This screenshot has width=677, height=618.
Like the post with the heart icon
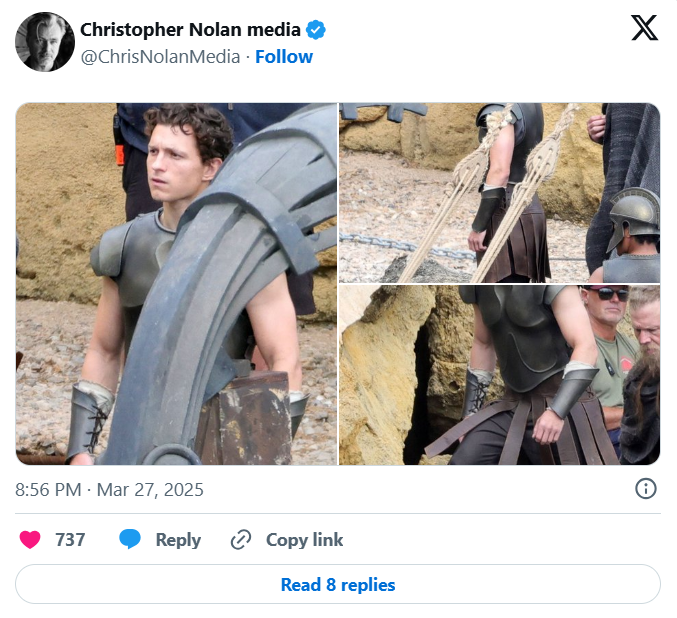tap(31, 540)
